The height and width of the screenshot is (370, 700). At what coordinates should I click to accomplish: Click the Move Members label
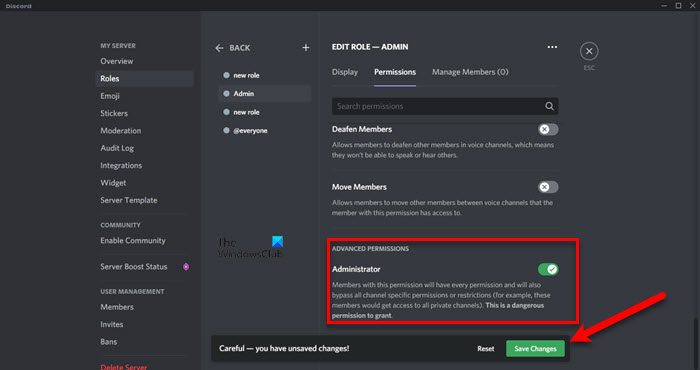tap(359, 187)
